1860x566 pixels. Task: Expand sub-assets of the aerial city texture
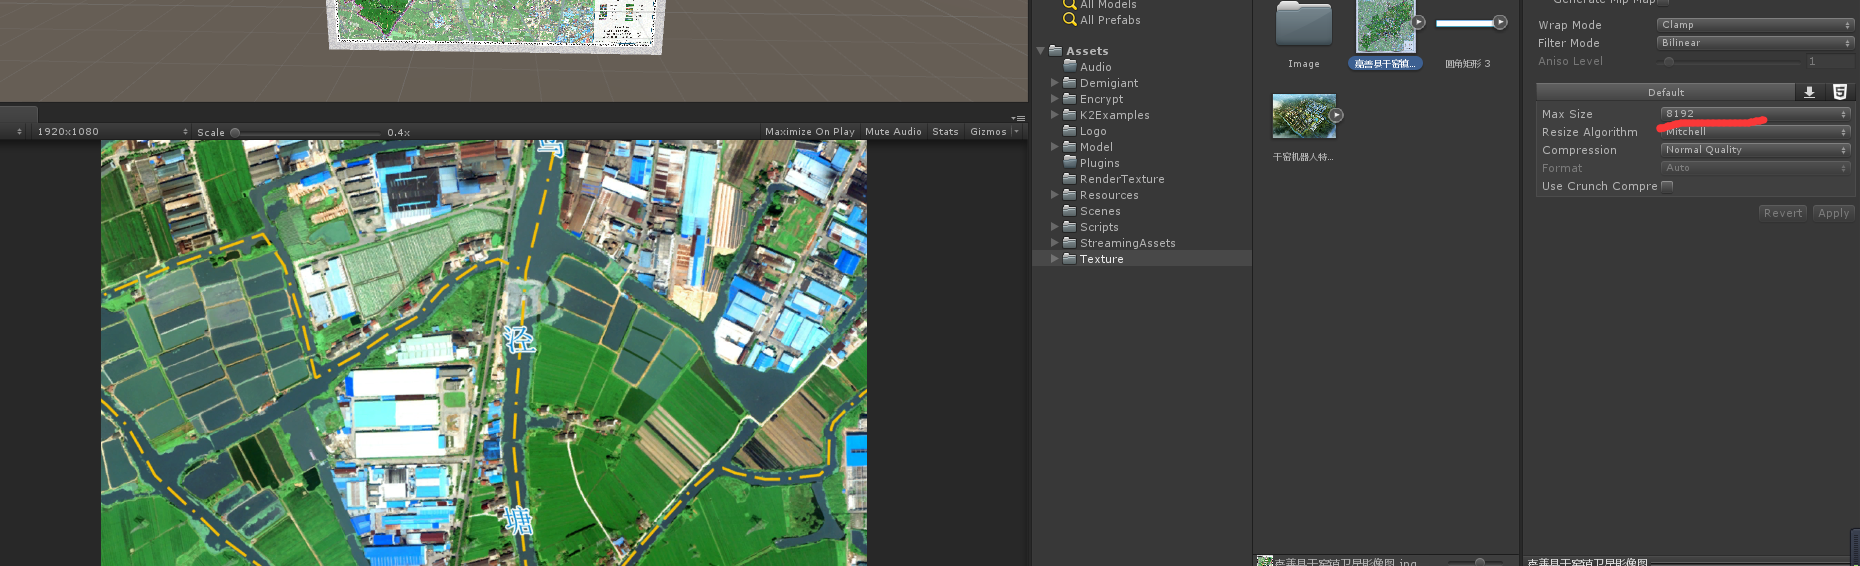tap(1336, 115)
